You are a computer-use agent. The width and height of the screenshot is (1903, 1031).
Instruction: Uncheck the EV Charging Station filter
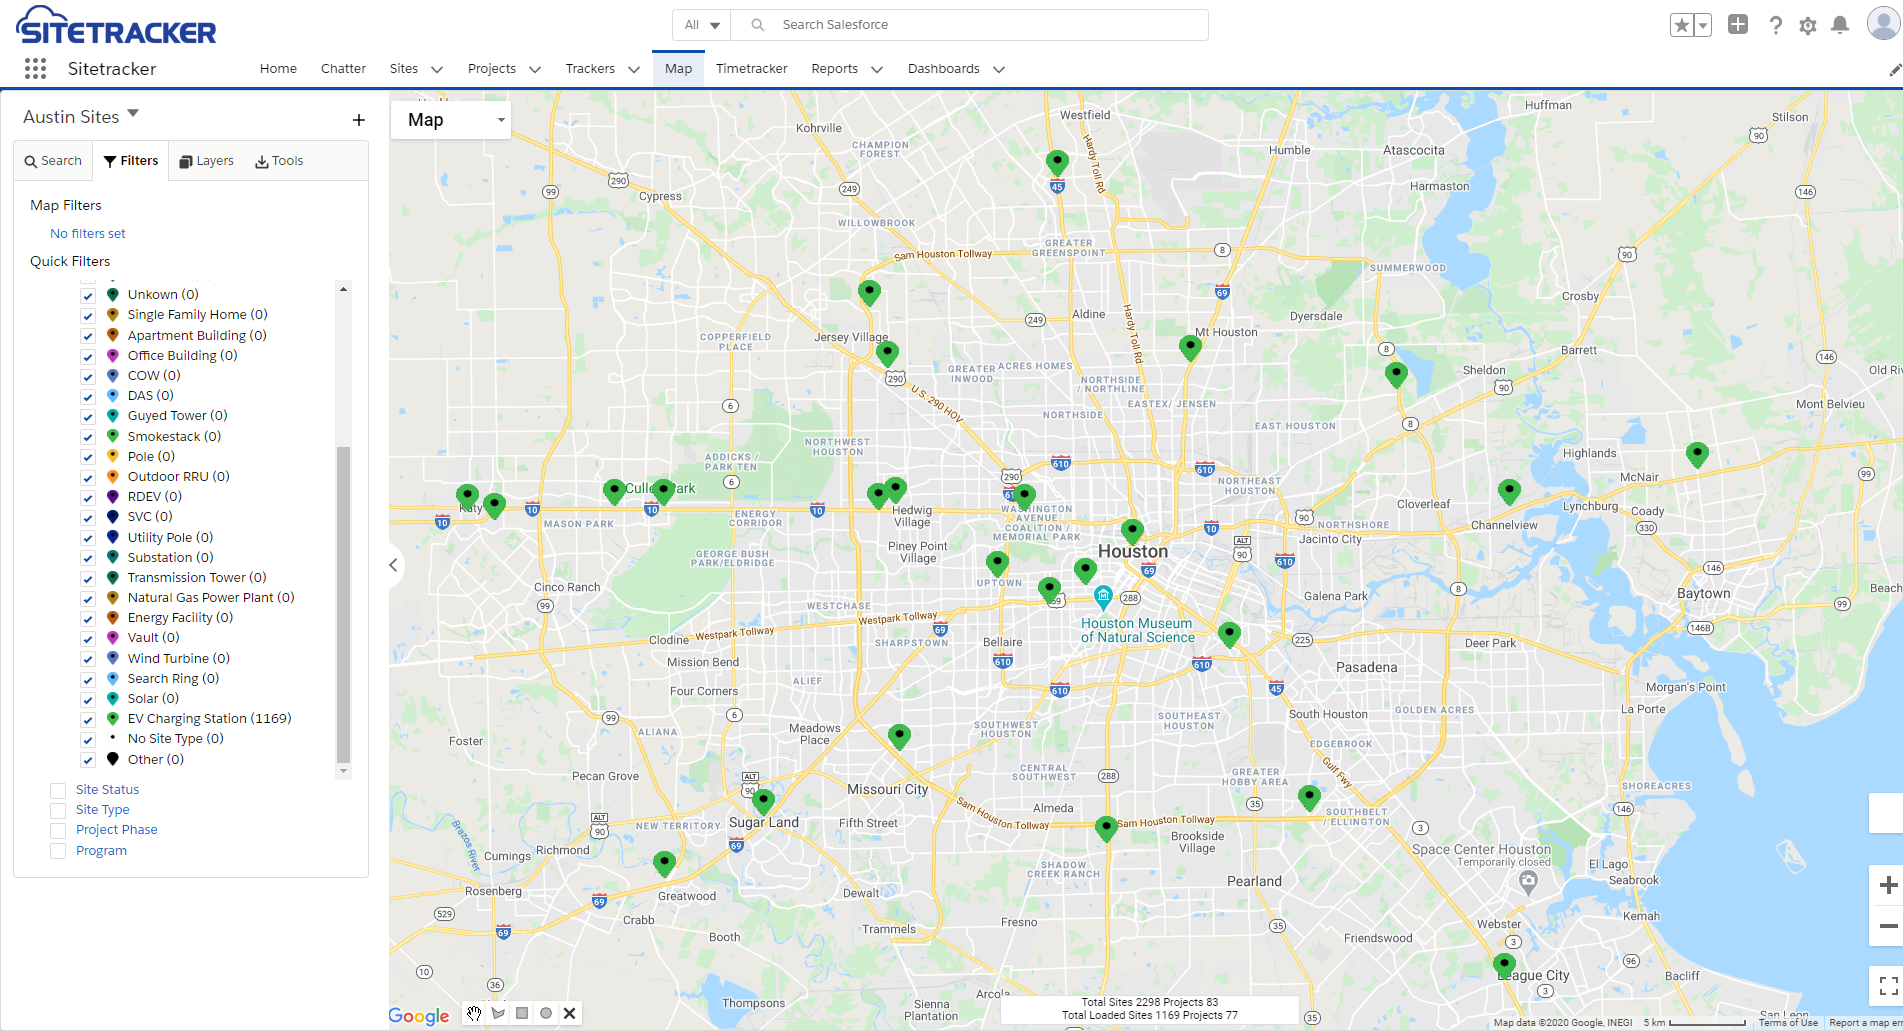88,720
